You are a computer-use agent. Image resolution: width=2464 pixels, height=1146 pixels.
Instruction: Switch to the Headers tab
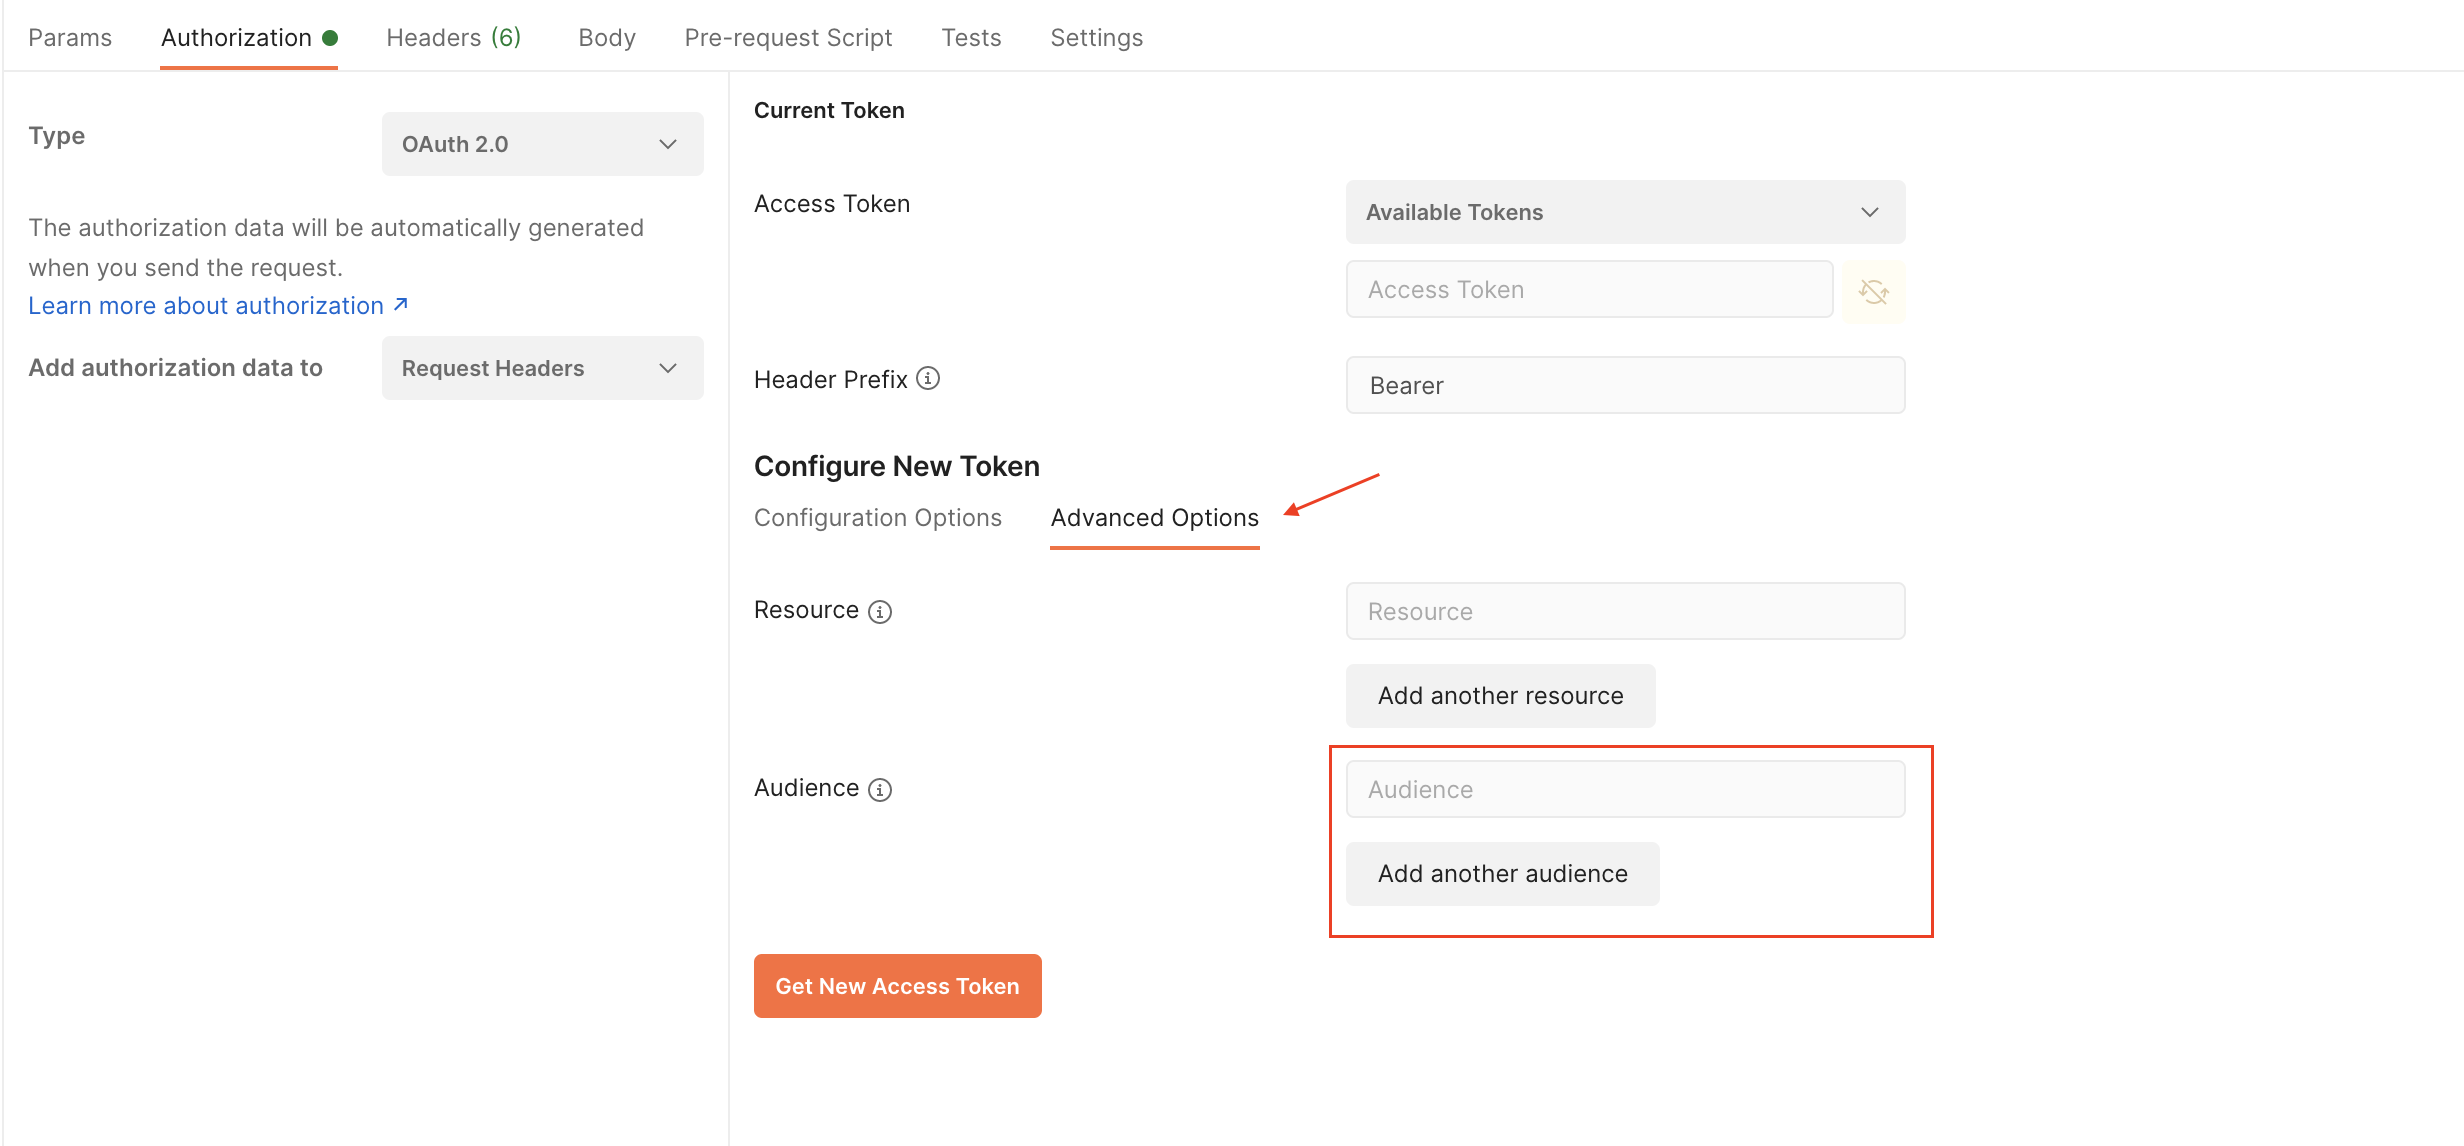click(x=453, y=37)
